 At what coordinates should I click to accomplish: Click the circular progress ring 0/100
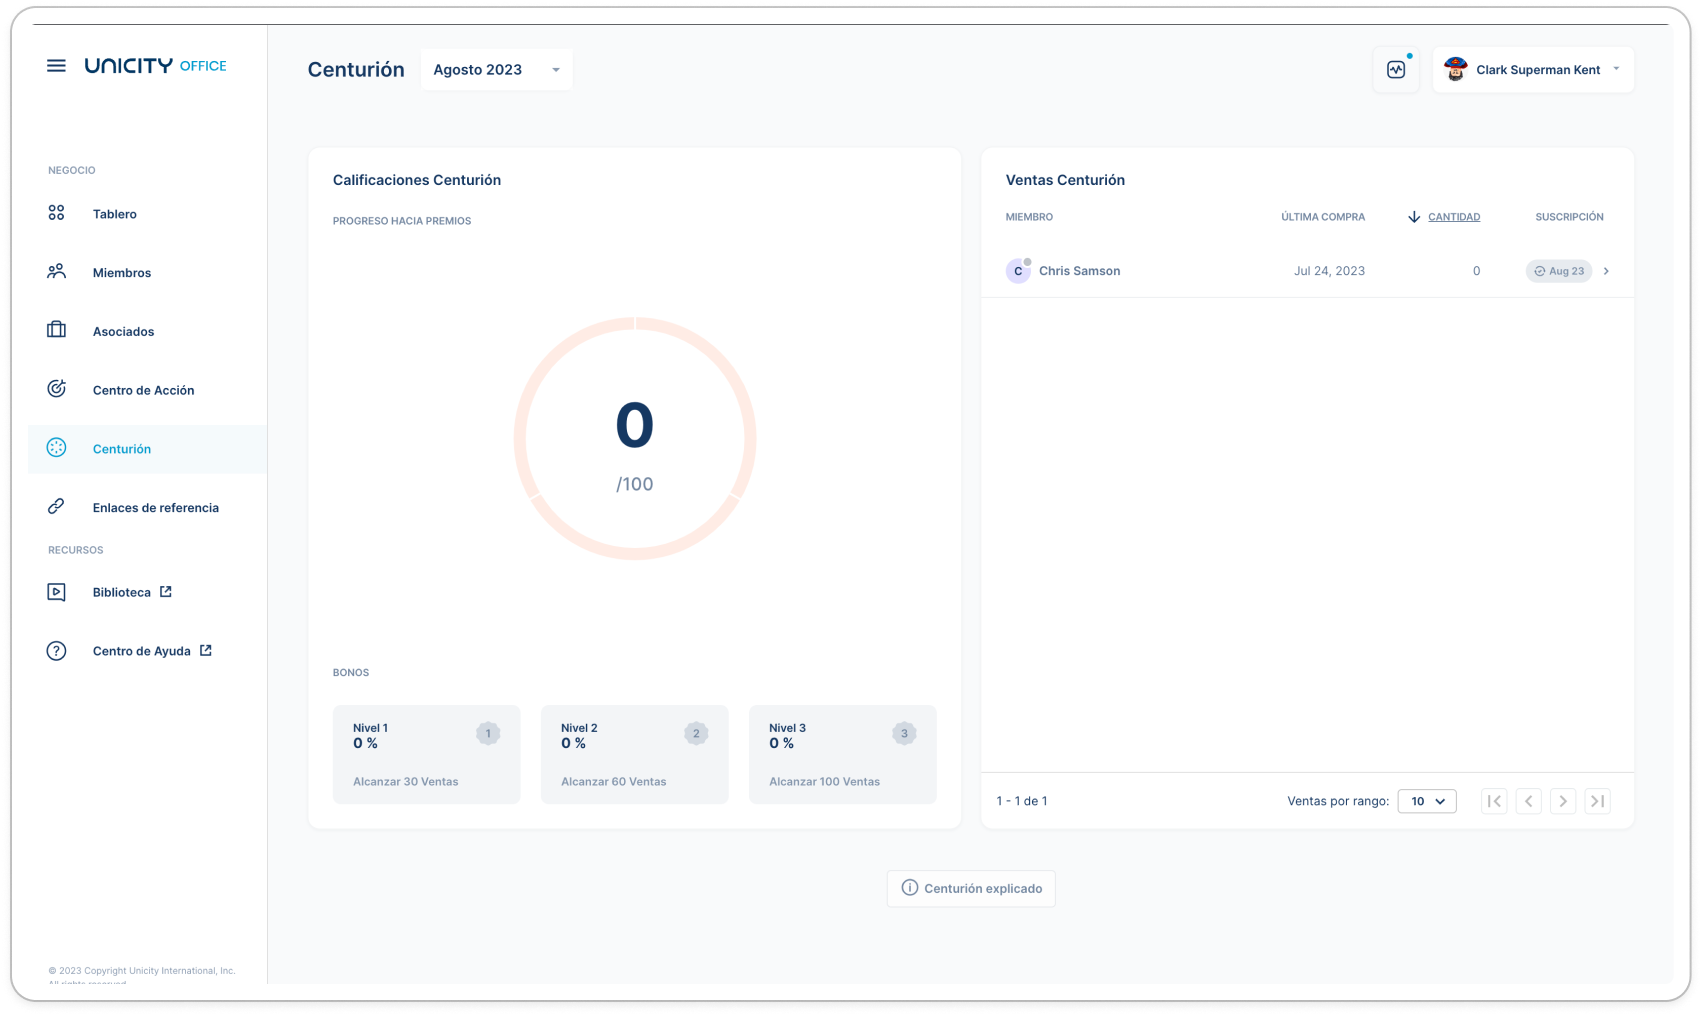(635, 438)
